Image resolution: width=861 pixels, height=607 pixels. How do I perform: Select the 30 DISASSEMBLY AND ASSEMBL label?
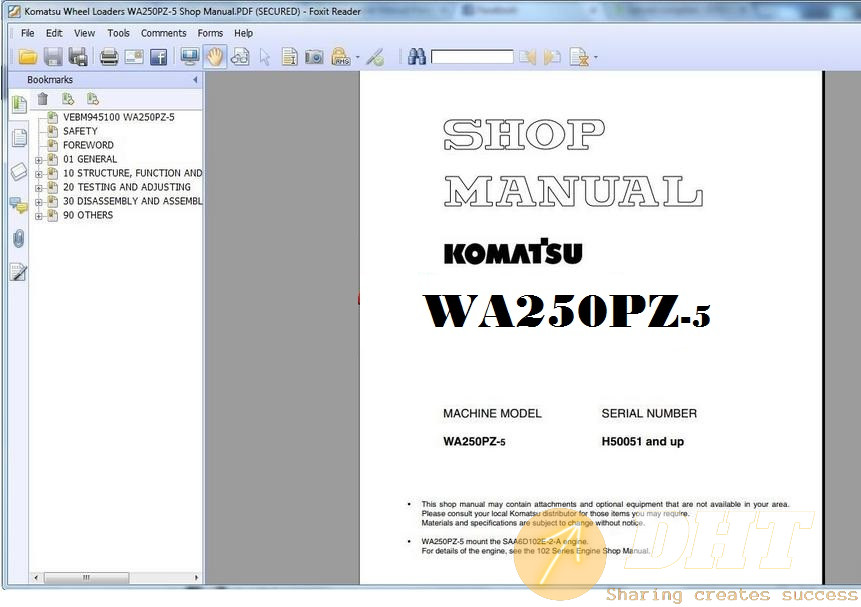click(x=132, y=201)
